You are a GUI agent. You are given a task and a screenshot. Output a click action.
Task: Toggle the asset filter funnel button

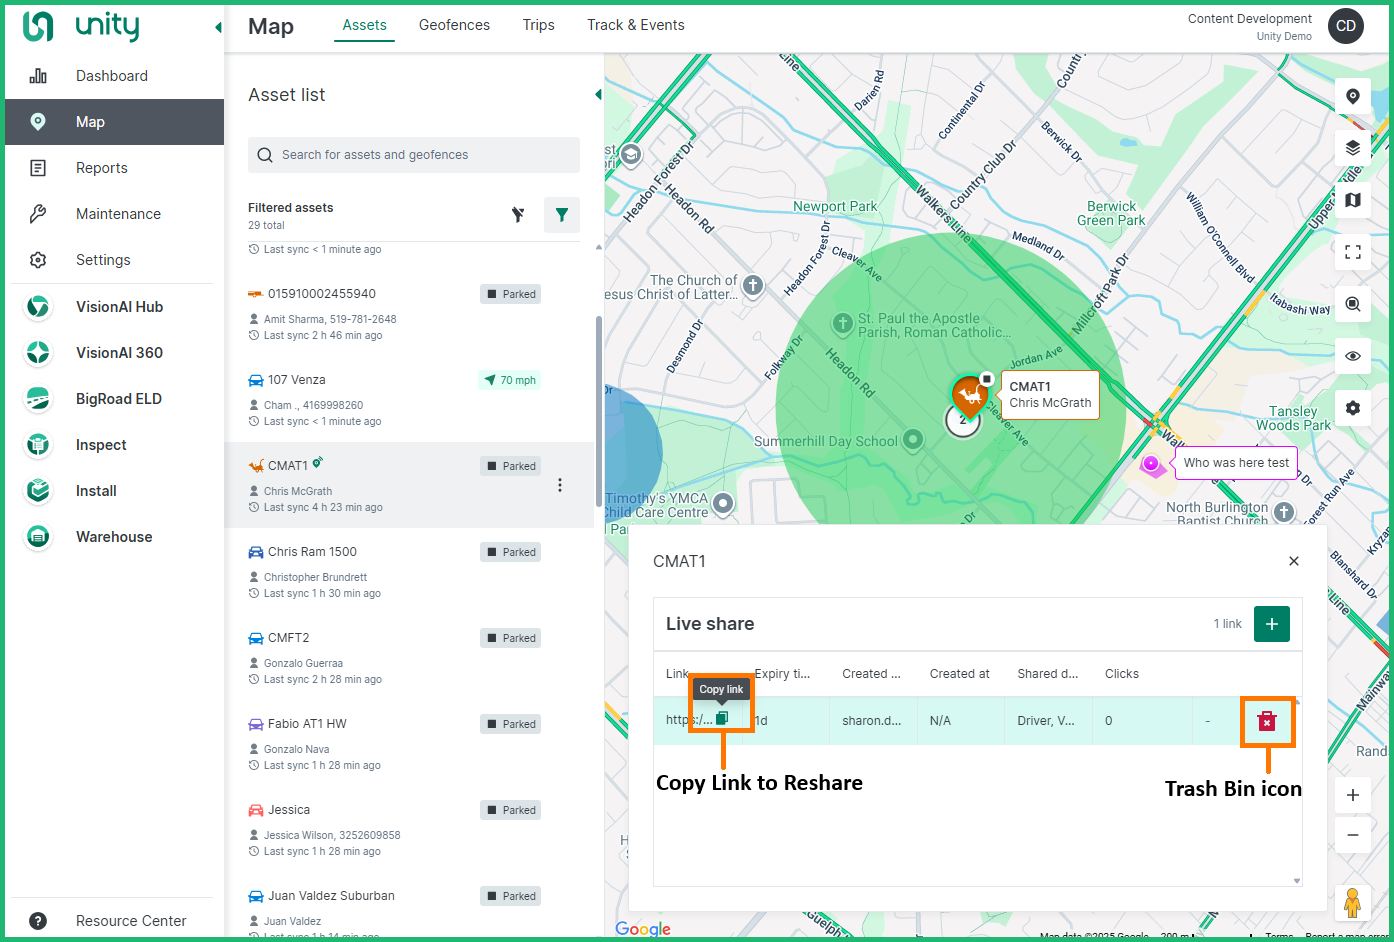point(561,214)
